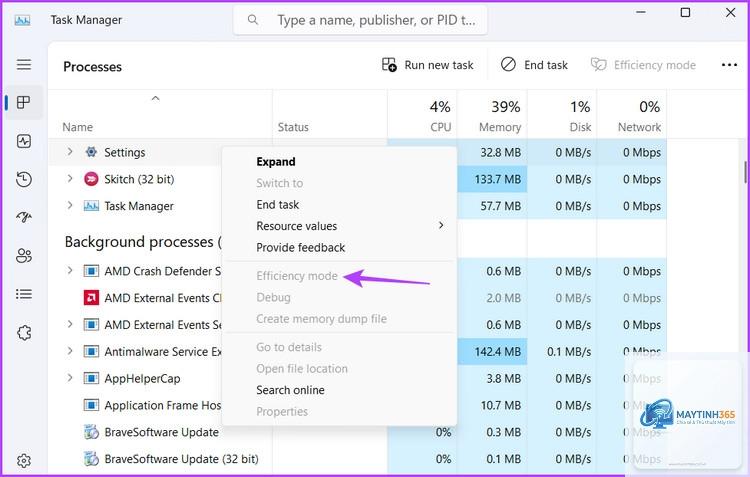Open the Services sidebar page

(24, 333)
